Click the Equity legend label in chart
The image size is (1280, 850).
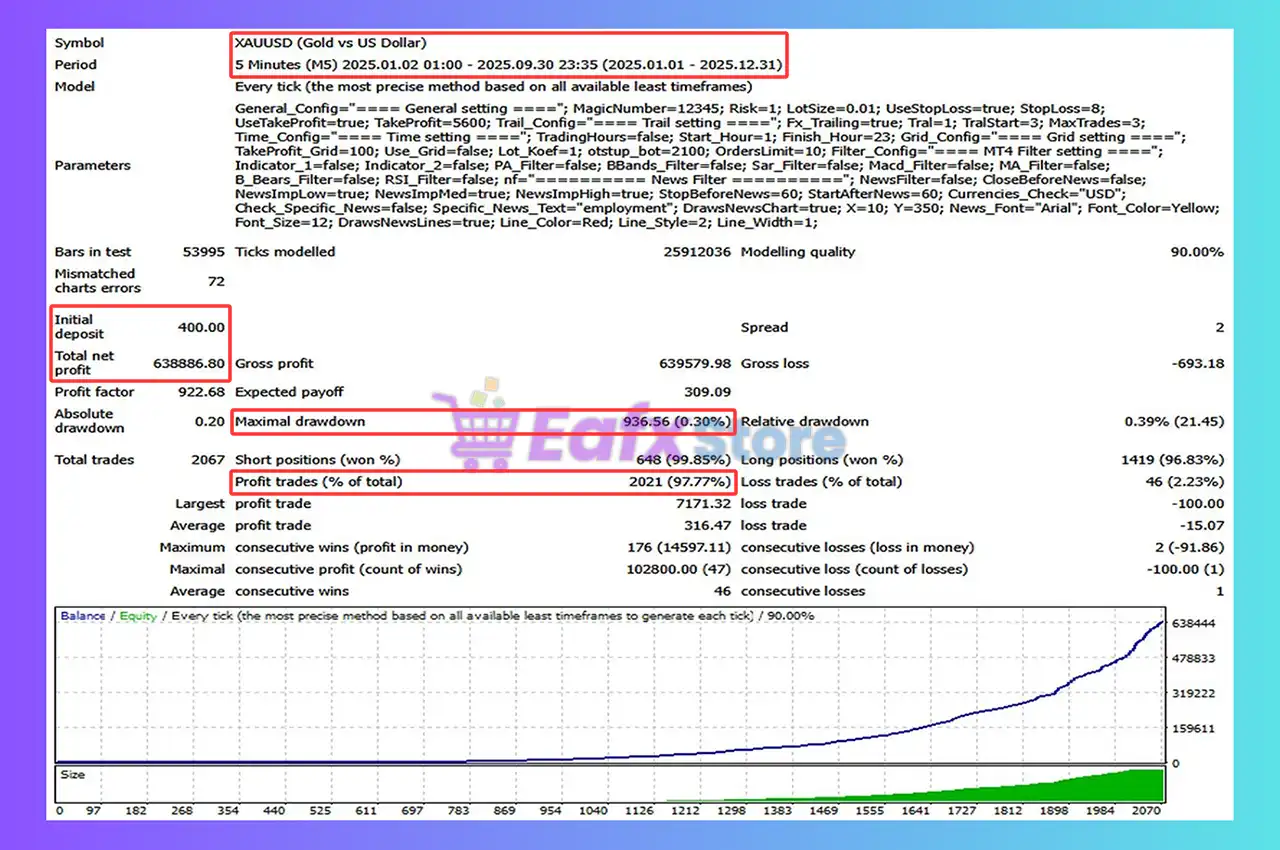tap(138, 616)
